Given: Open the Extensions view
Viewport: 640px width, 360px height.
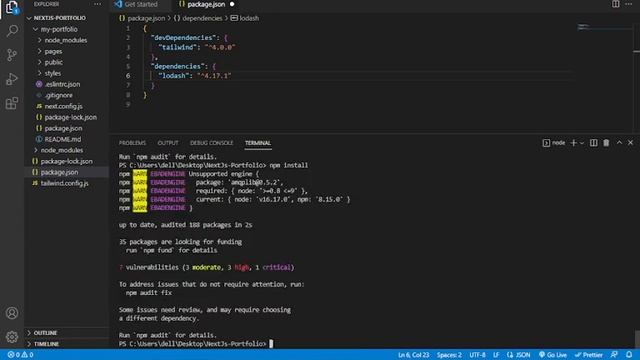Looking at the screenshot, I should point(12,103).
